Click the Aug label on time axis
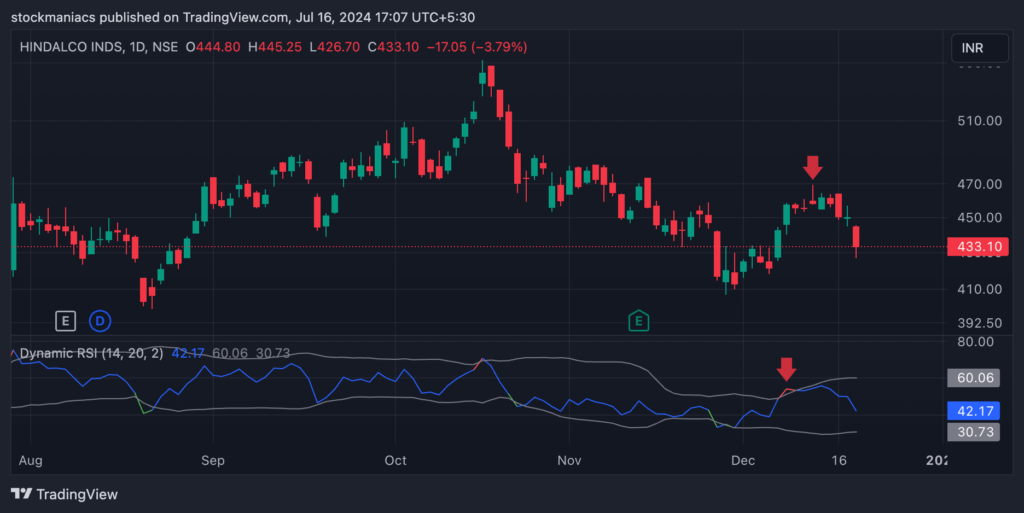 point(31,460)
